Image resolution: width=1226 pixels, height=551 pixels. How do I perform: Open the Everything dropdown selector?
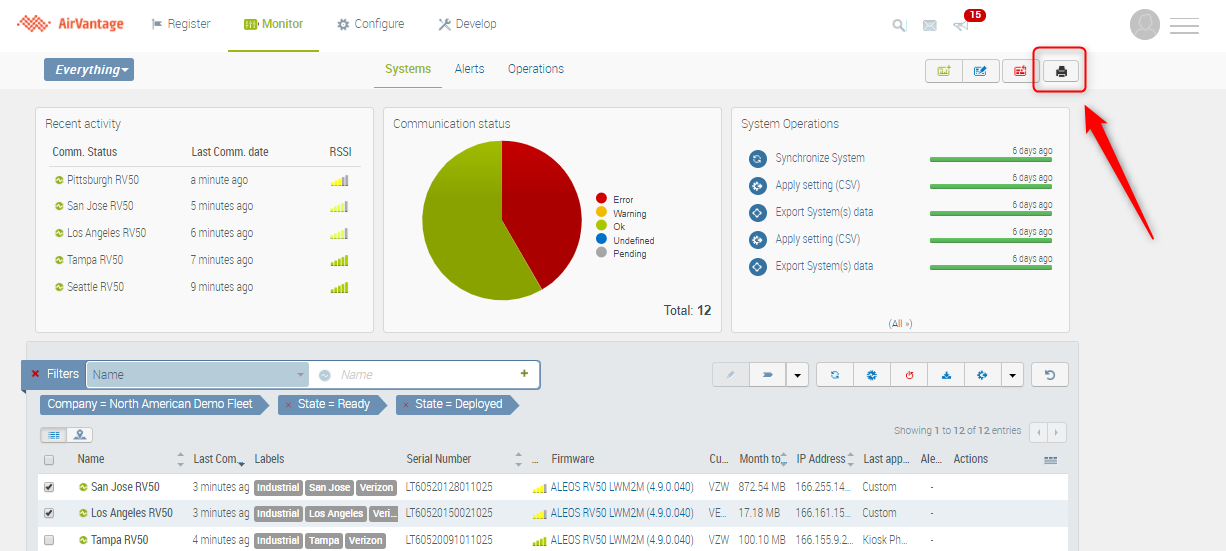pyautogui.click(x=89, y=70)
